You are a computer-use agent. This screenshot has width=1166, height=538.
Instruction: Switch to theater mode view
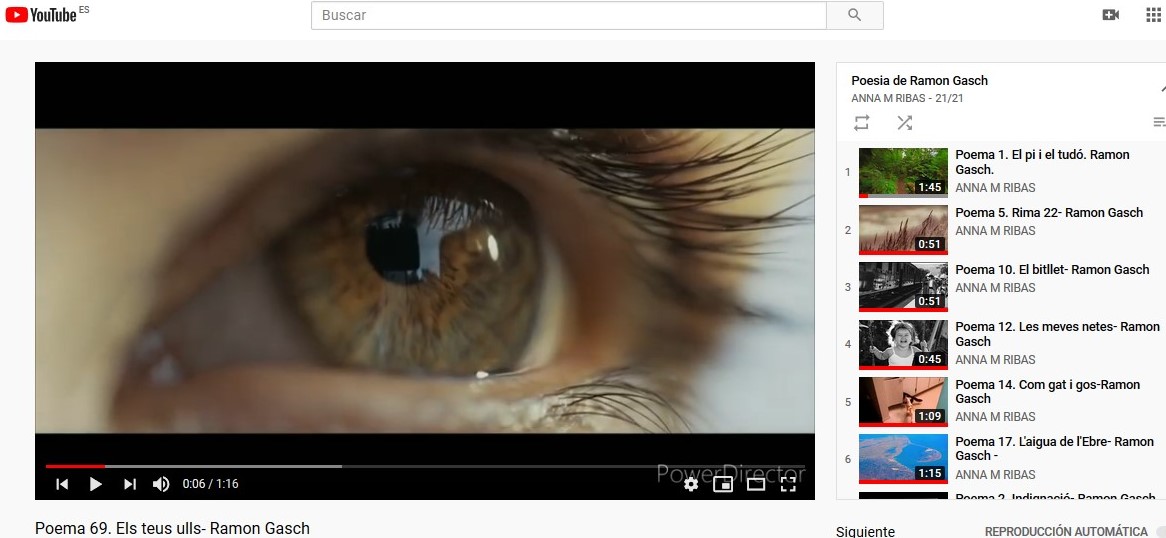click(x=756, y=484)
